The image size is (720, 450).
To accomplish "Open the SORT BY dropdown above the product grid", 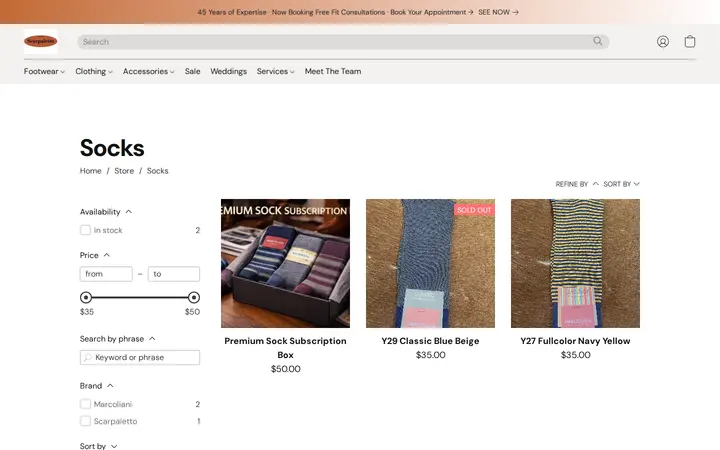I will click(621, 184).
